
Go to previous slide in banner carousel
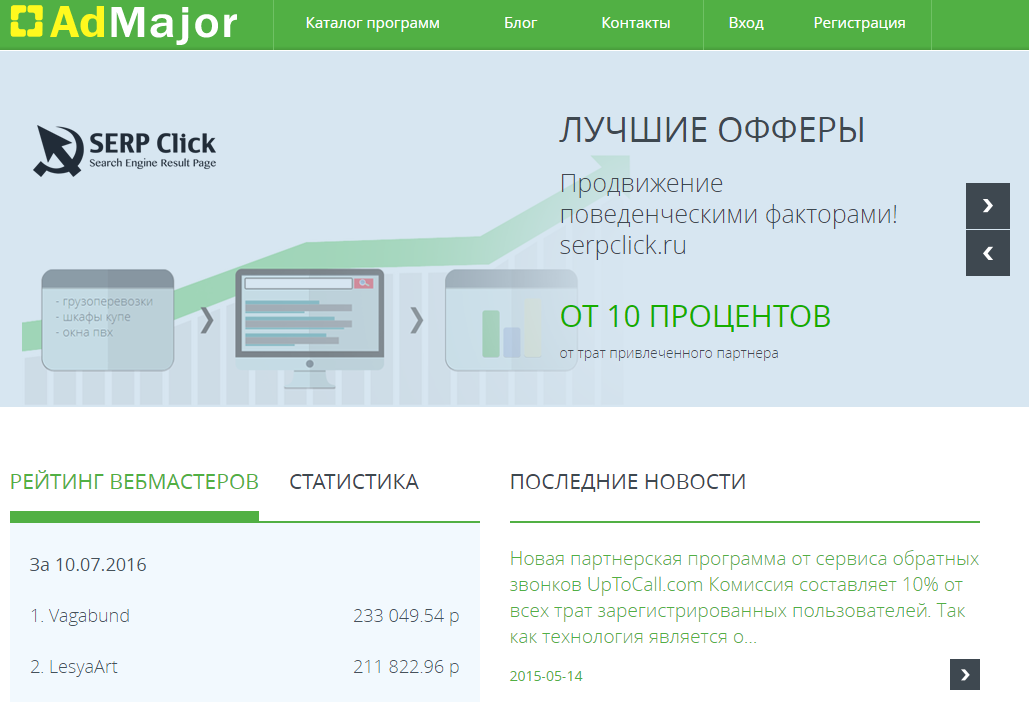click(x=988, y=253)
